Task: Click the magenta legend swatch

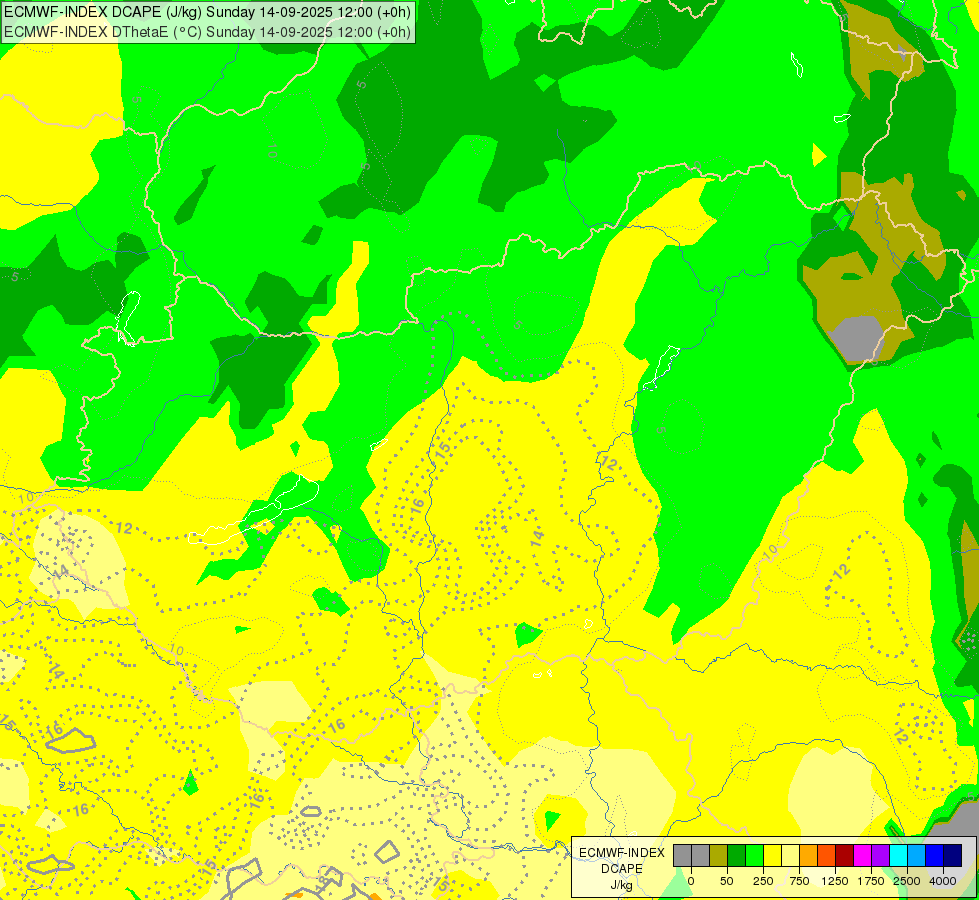Action: pos(862,855)
